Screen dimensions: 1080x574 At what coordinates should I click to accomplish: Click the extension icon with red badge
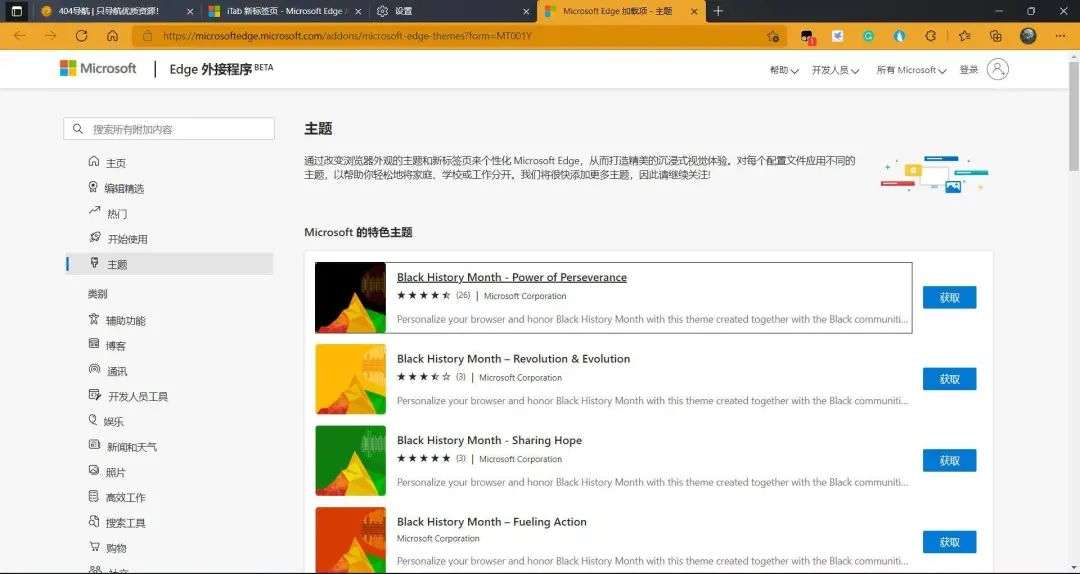pos(807,37)
